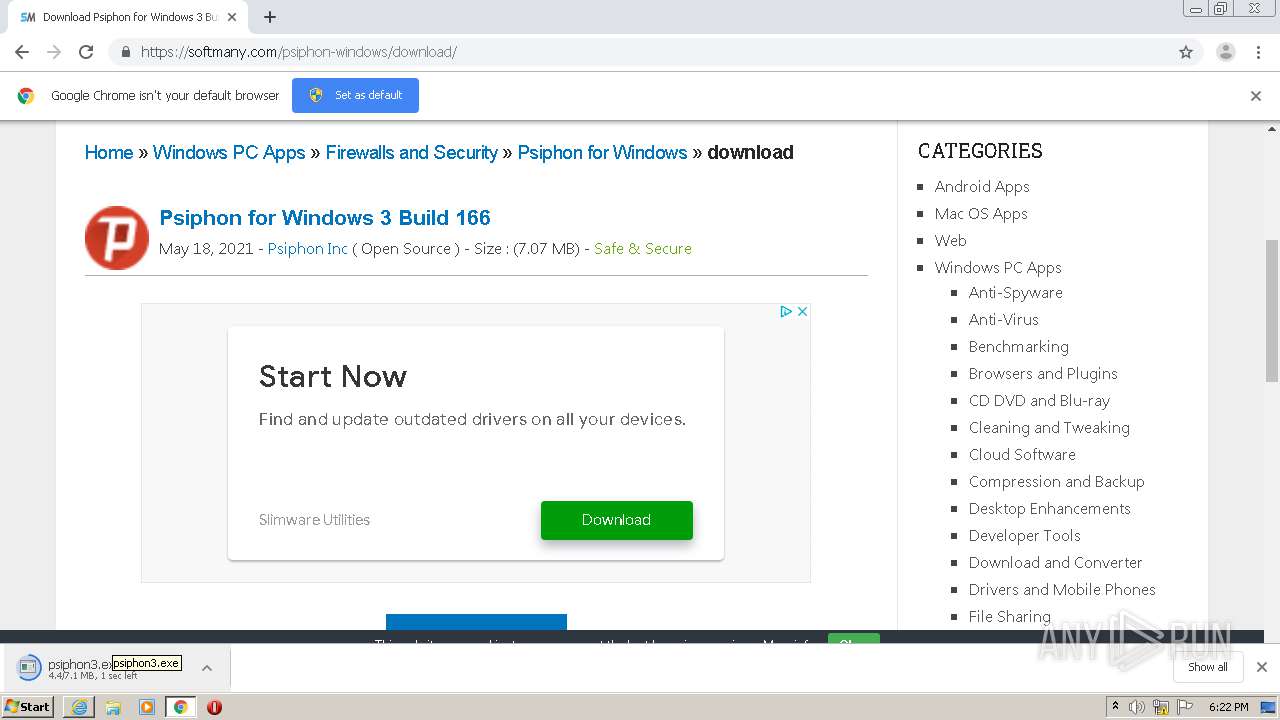Open Psiphon for Windows breadcrumb link

tap(602, 152)
